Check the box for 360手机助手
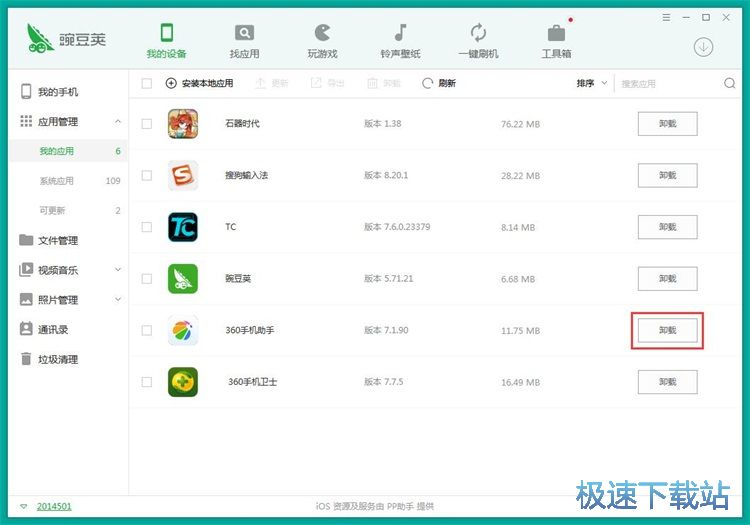The height and width of the screenshot is (525, 750). [x=147, y=330]
